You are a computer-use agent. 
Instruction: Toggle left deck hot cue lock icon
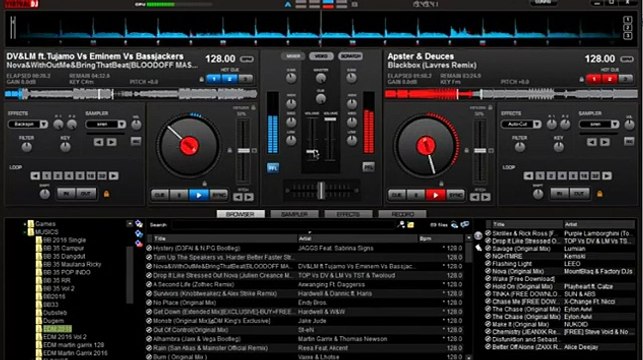[201, 80]
